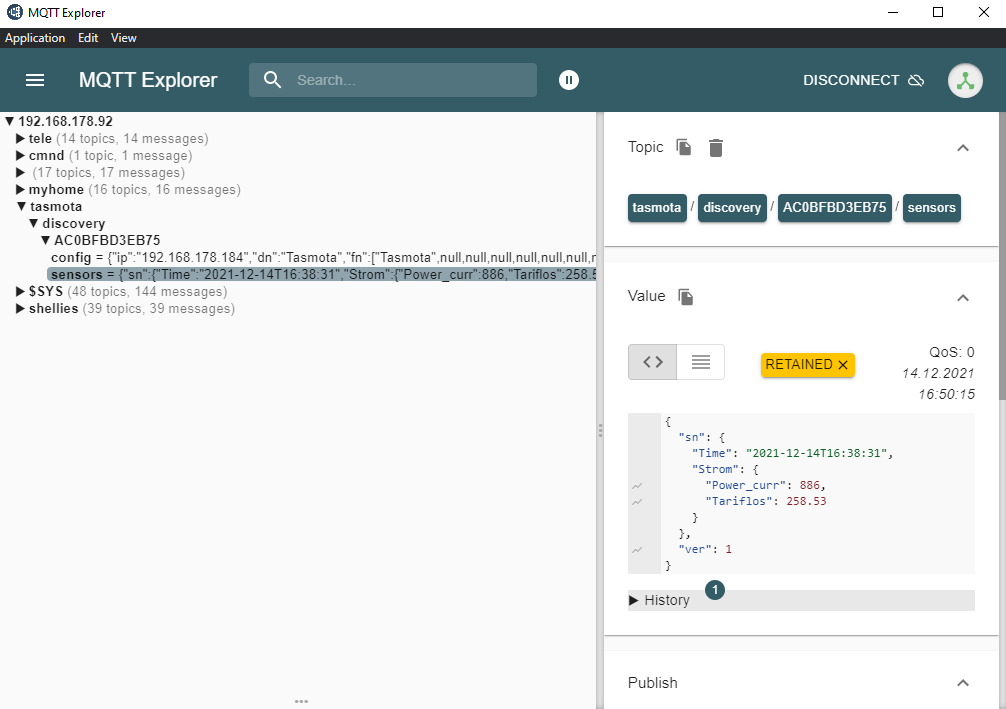Select the discovery topic breadcrumb
1006x709 pixels.
[x=732, y=208]
